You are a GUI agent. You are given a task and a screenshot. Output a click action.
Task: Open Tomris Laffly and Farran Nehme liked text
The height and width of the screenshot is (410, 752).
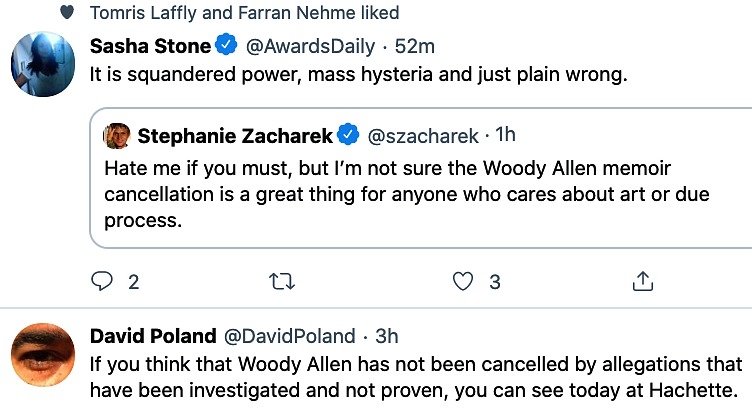(245, 12)
